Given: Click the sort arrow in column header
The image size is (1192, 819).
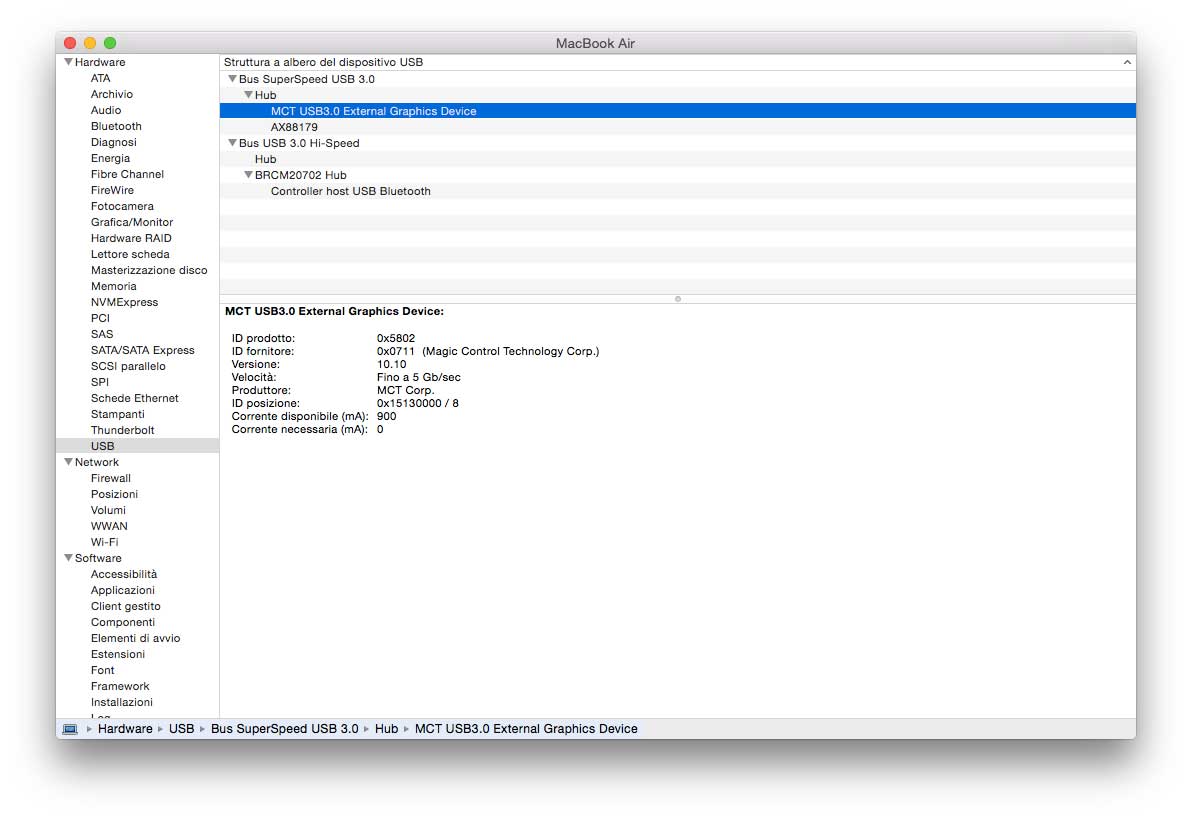Looking at the screenshot, I should pos(1127,62).
